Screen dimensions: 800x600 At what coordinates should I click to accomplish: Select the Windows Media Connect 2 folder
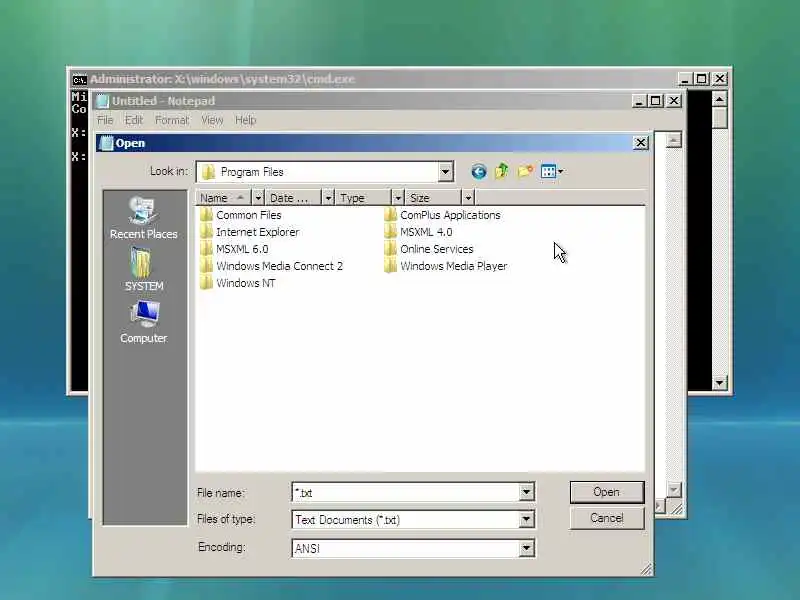pos(271,266)
